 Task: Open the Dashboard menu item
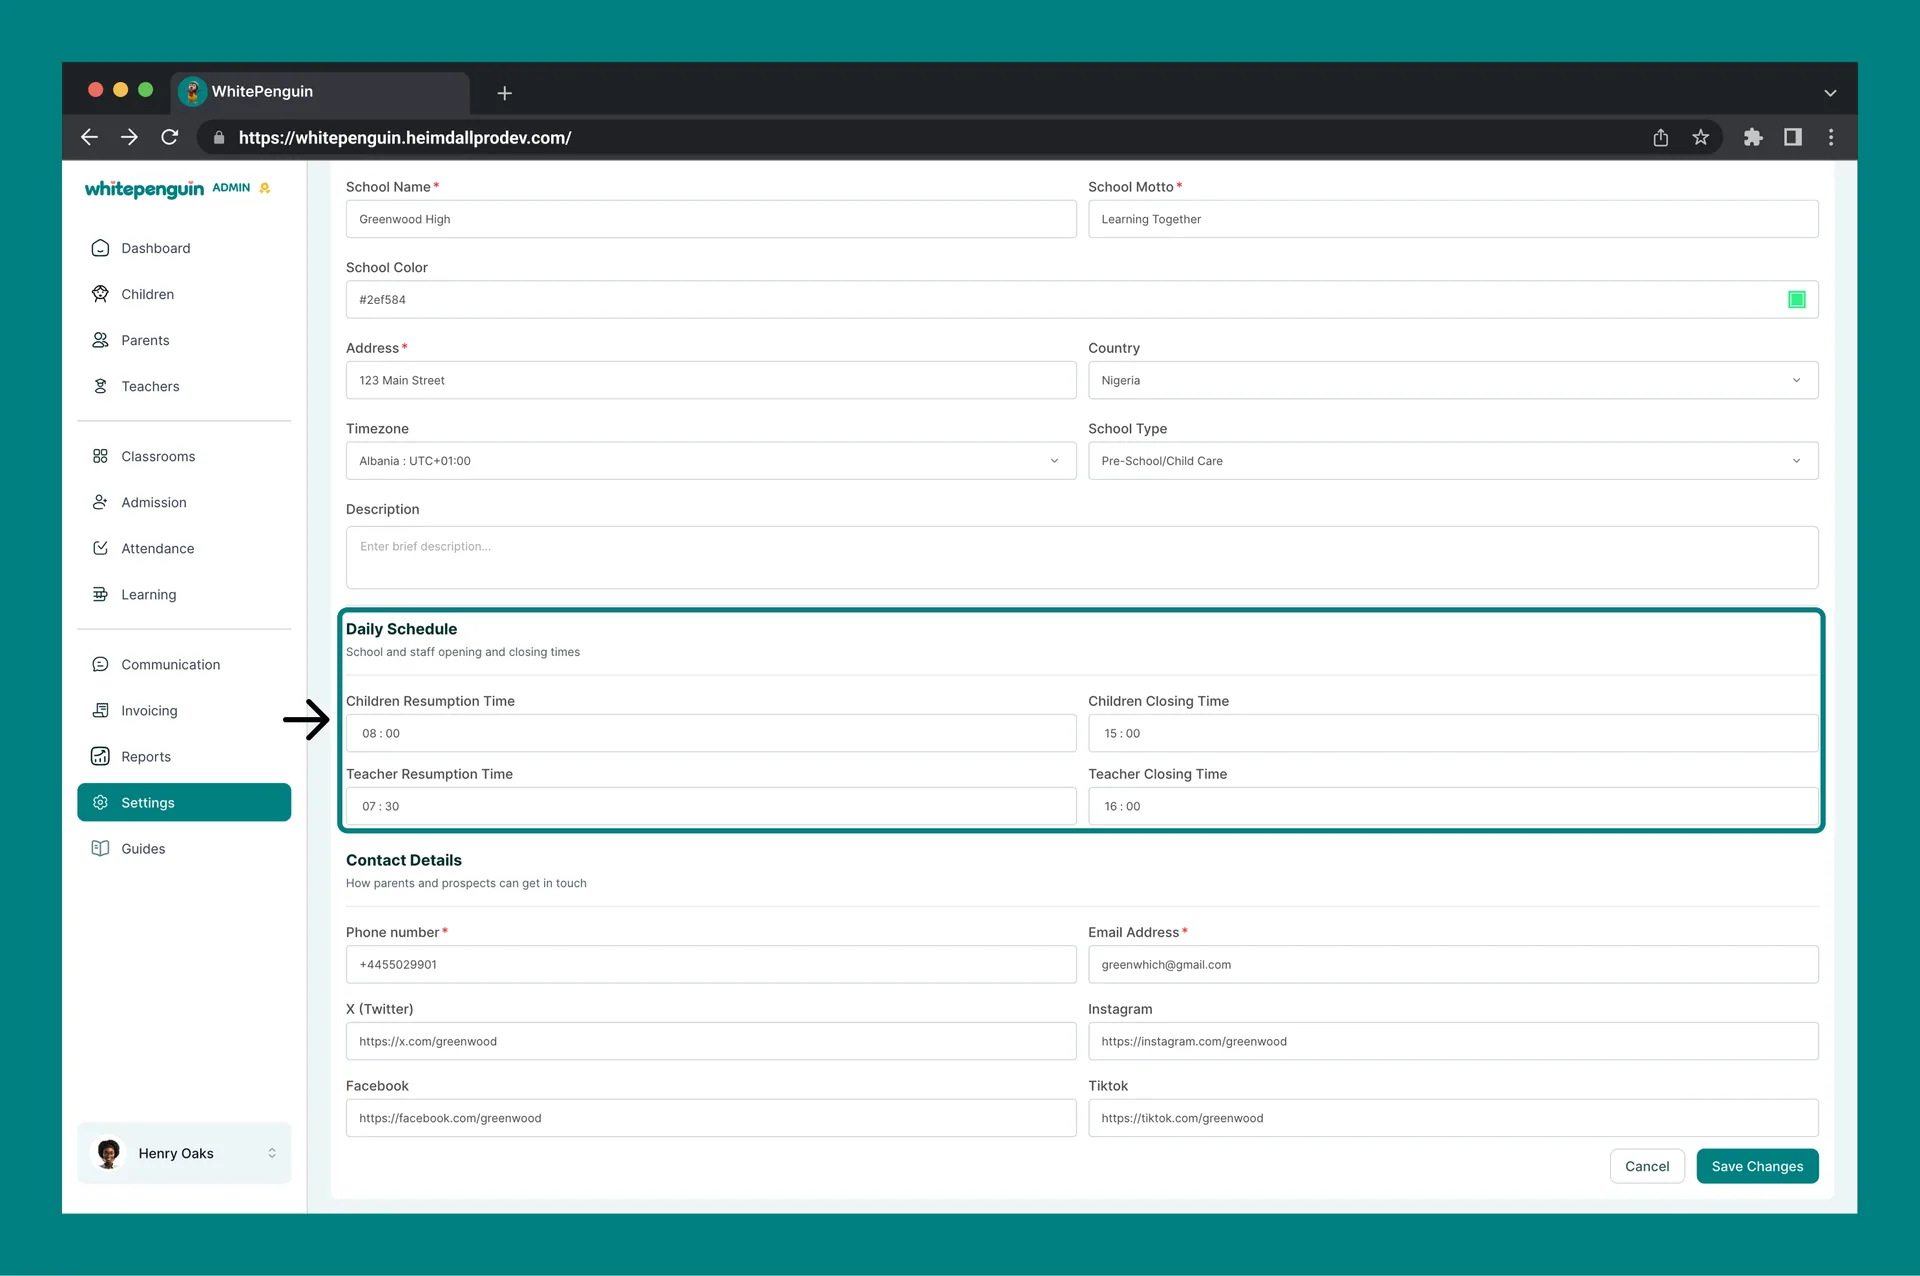pyautogui.click(x=184, y=248)
